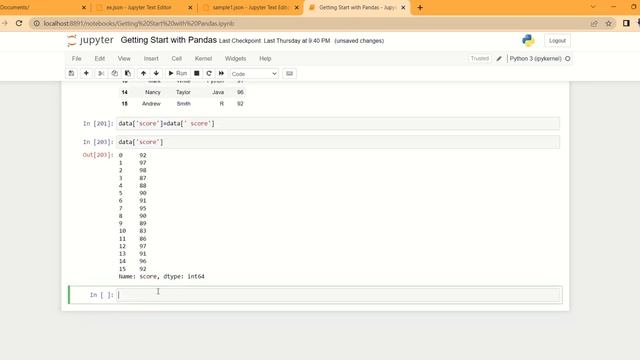Viewport: 640px width, 360px height.
Task: Click the Jupyter logo
Action: coord(90,40)
